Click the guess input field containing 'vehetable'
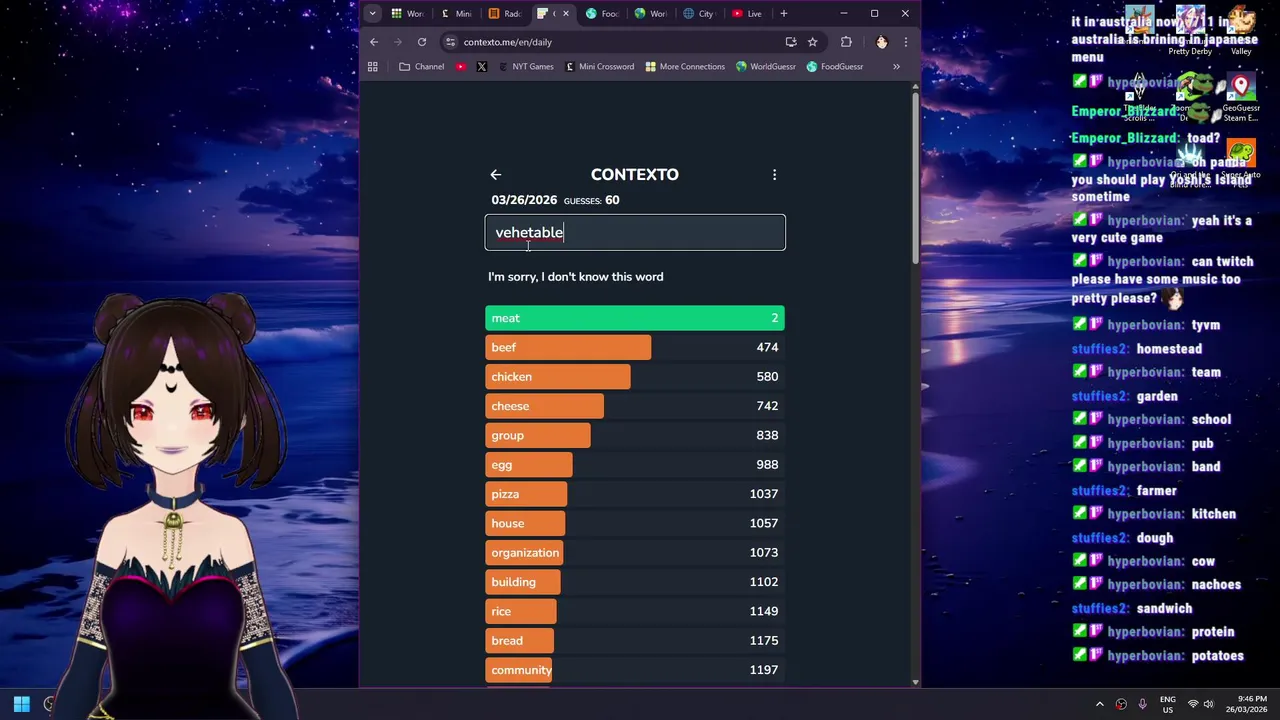Image resolution: width=1280 pixels, height=720 pixels. pyautogui.click(x=635, y=233)
